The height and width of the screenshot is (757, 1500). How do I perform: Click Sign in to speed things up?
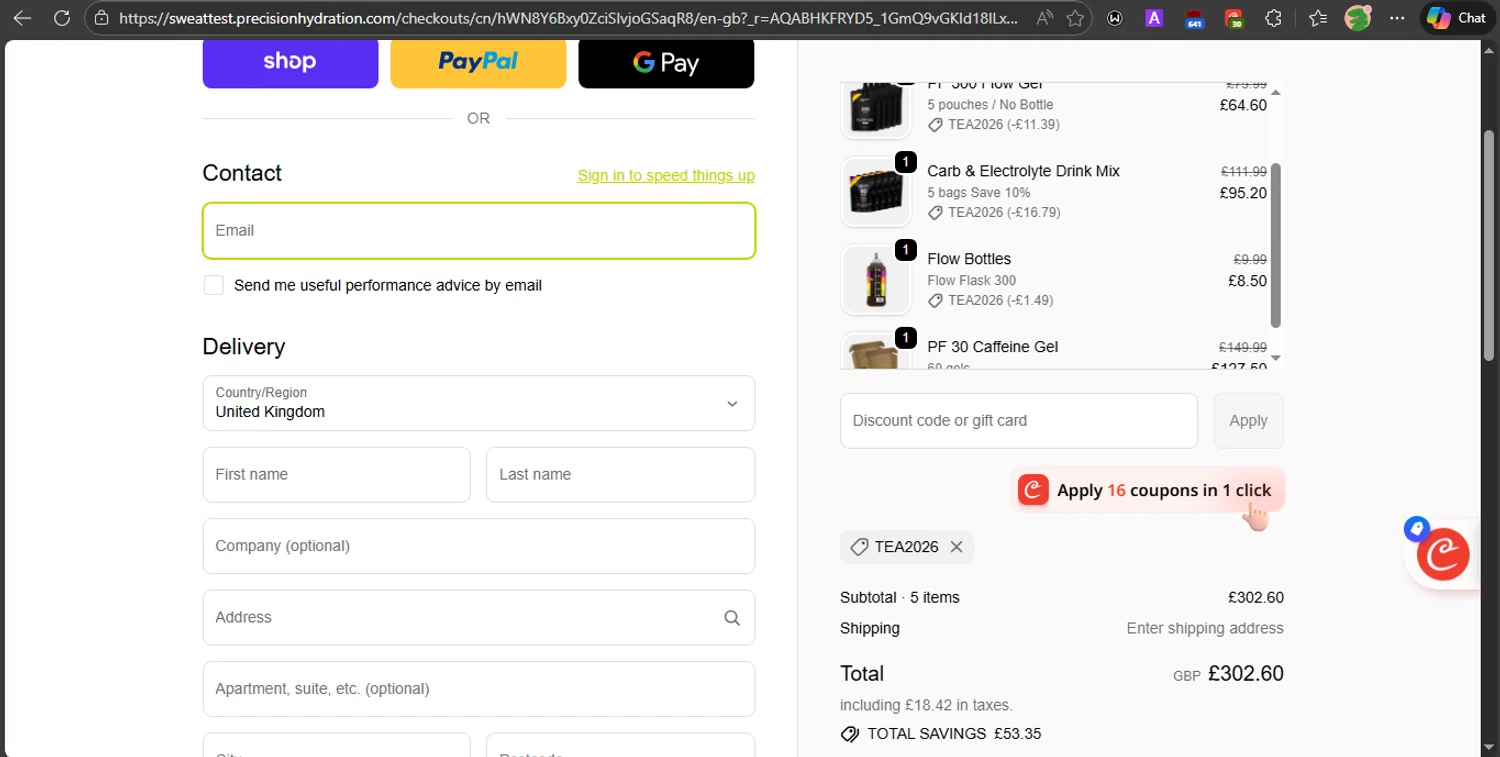coord(666,175)
